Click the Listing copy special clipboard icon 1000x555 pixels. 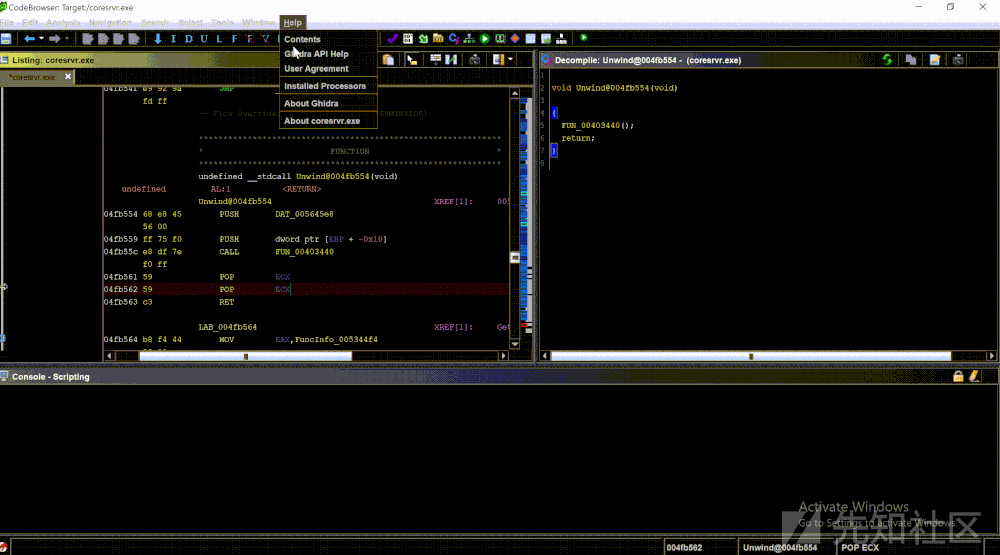tap(388, 60)
